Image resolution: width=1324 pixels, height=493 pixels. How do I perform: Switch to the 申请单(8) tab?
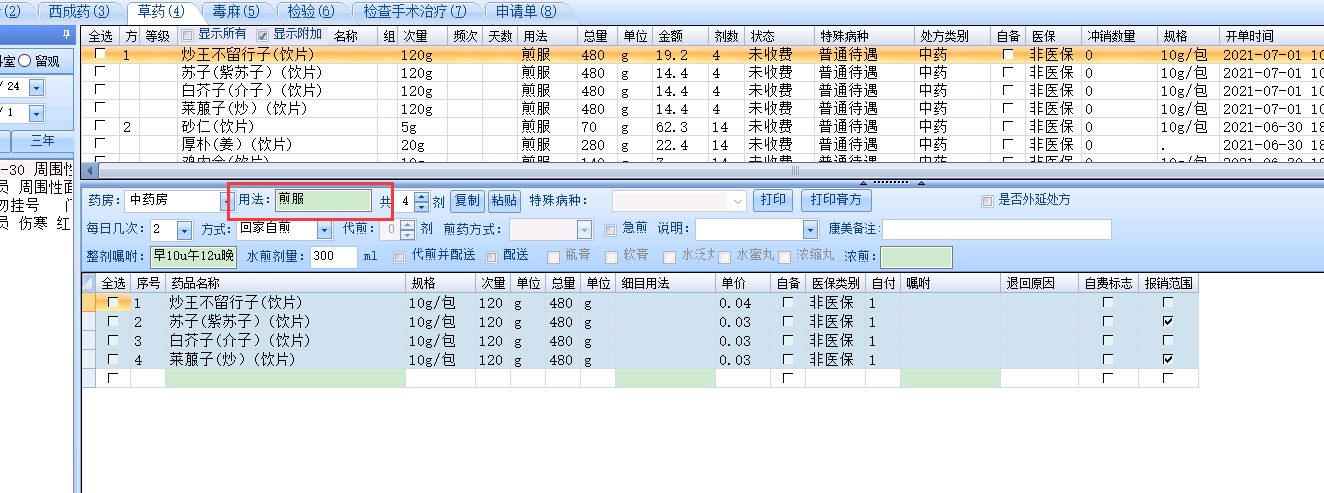click(526, 12)
